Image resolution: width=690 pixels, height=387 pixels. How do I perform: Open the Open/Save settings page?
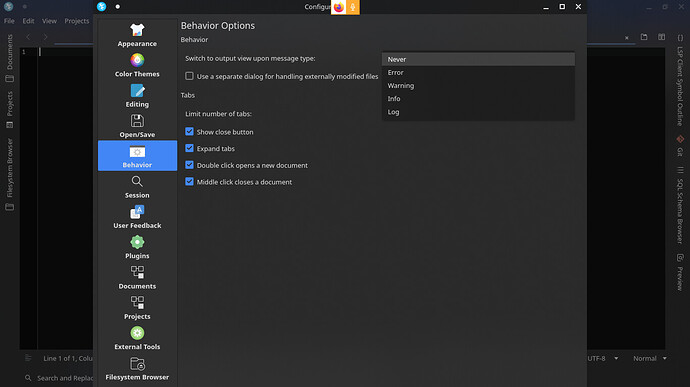coord(137,126)
